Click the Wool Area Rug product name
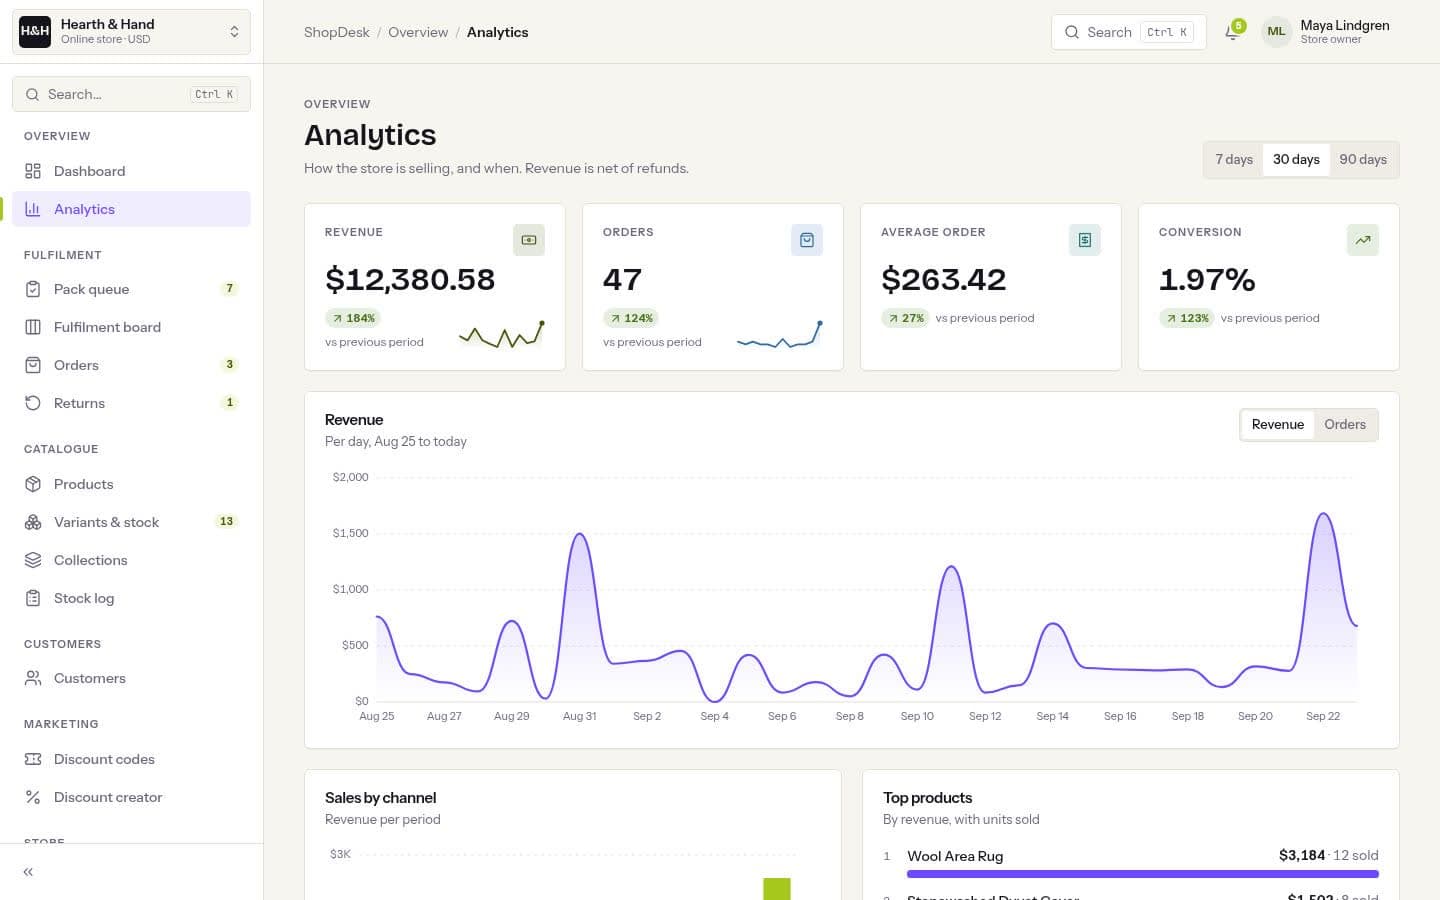The width and height of the screenshot is (1440, 900). 955,856
